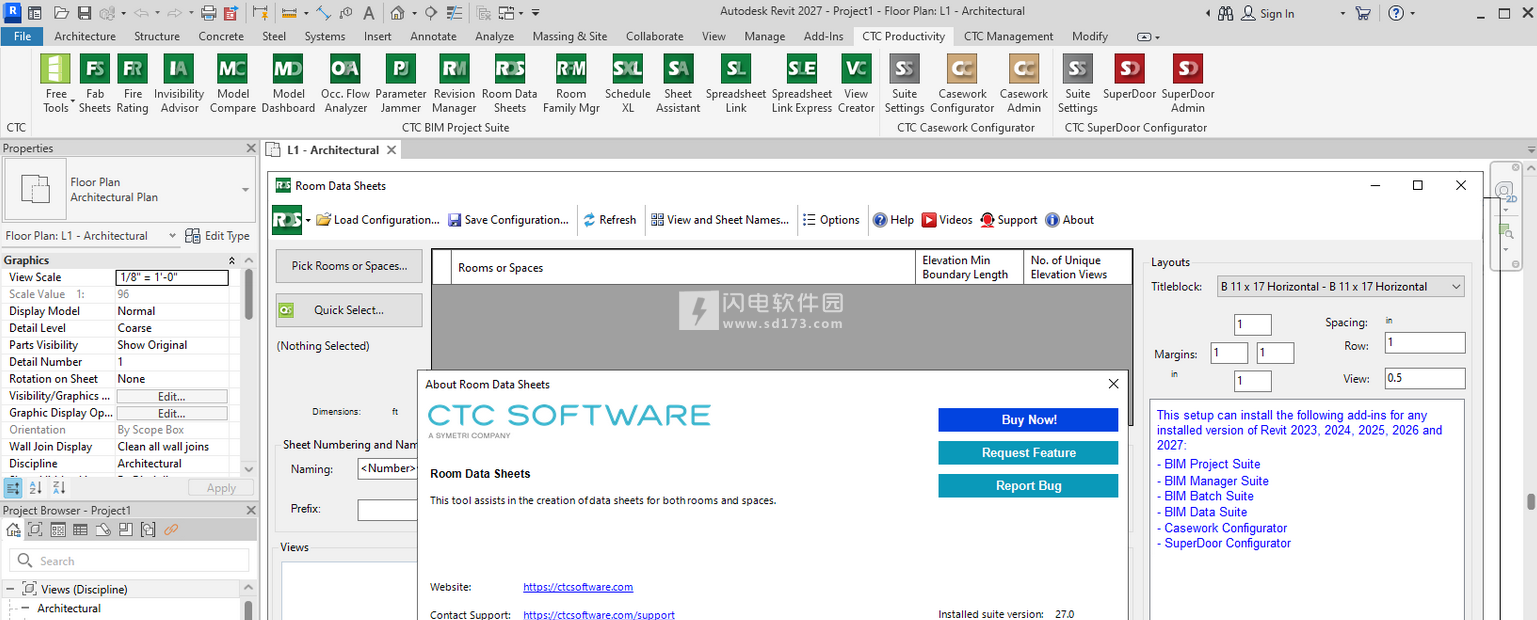Image resolution: width=1537 pixels, height=620 pixels.
Task: Open SuperDoor Admin tool
Action: (1188, 83)
